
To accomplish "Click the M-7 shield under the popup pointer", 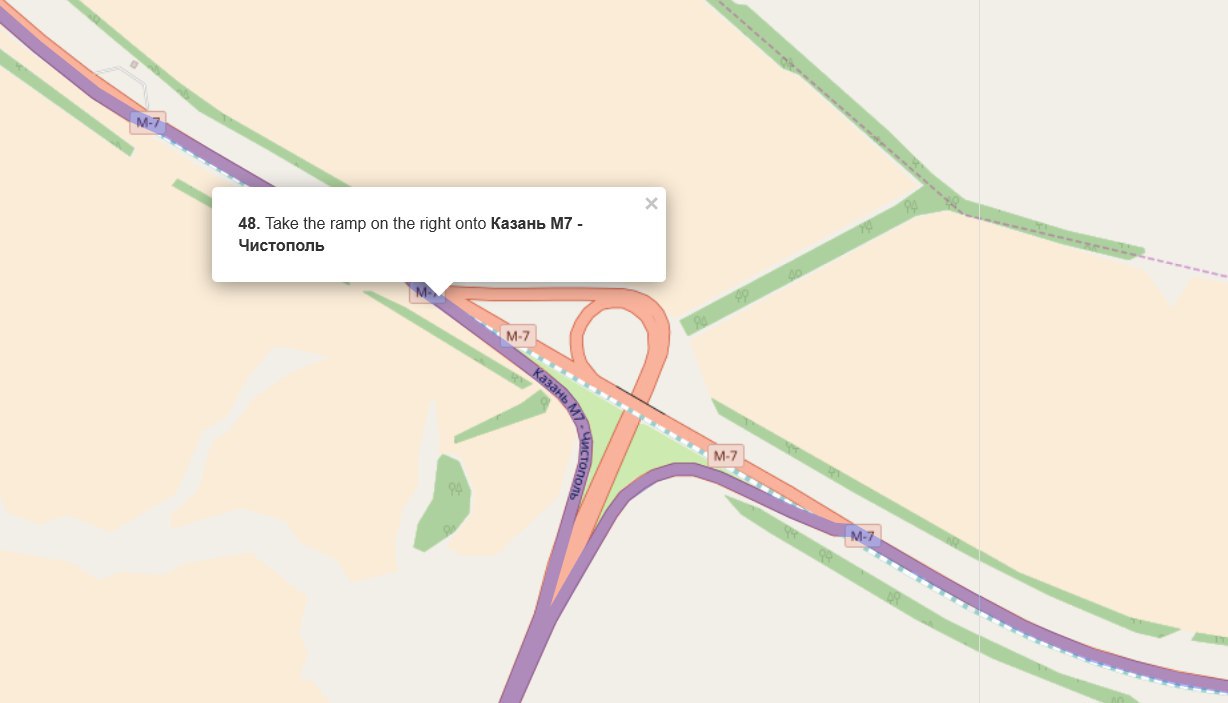I will [x=426, y=292].
